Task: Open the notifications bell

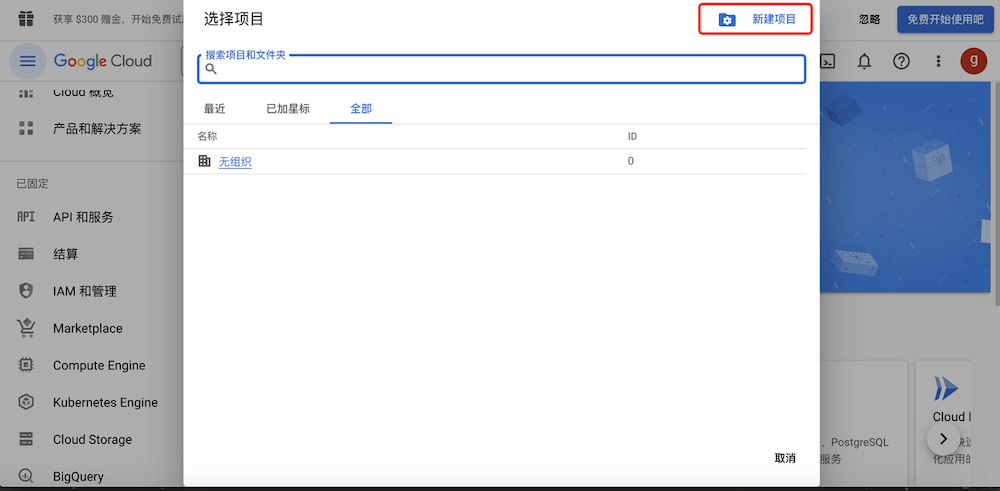Action: tap(864, 61)
